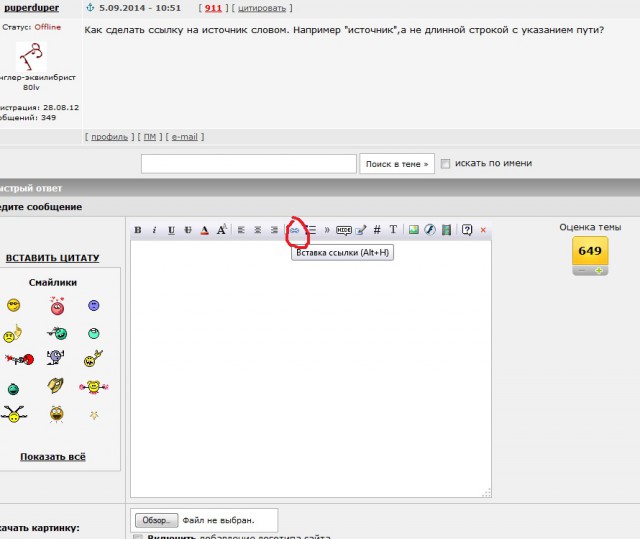Insert HIDE tag via toolbar

(344, 231)
